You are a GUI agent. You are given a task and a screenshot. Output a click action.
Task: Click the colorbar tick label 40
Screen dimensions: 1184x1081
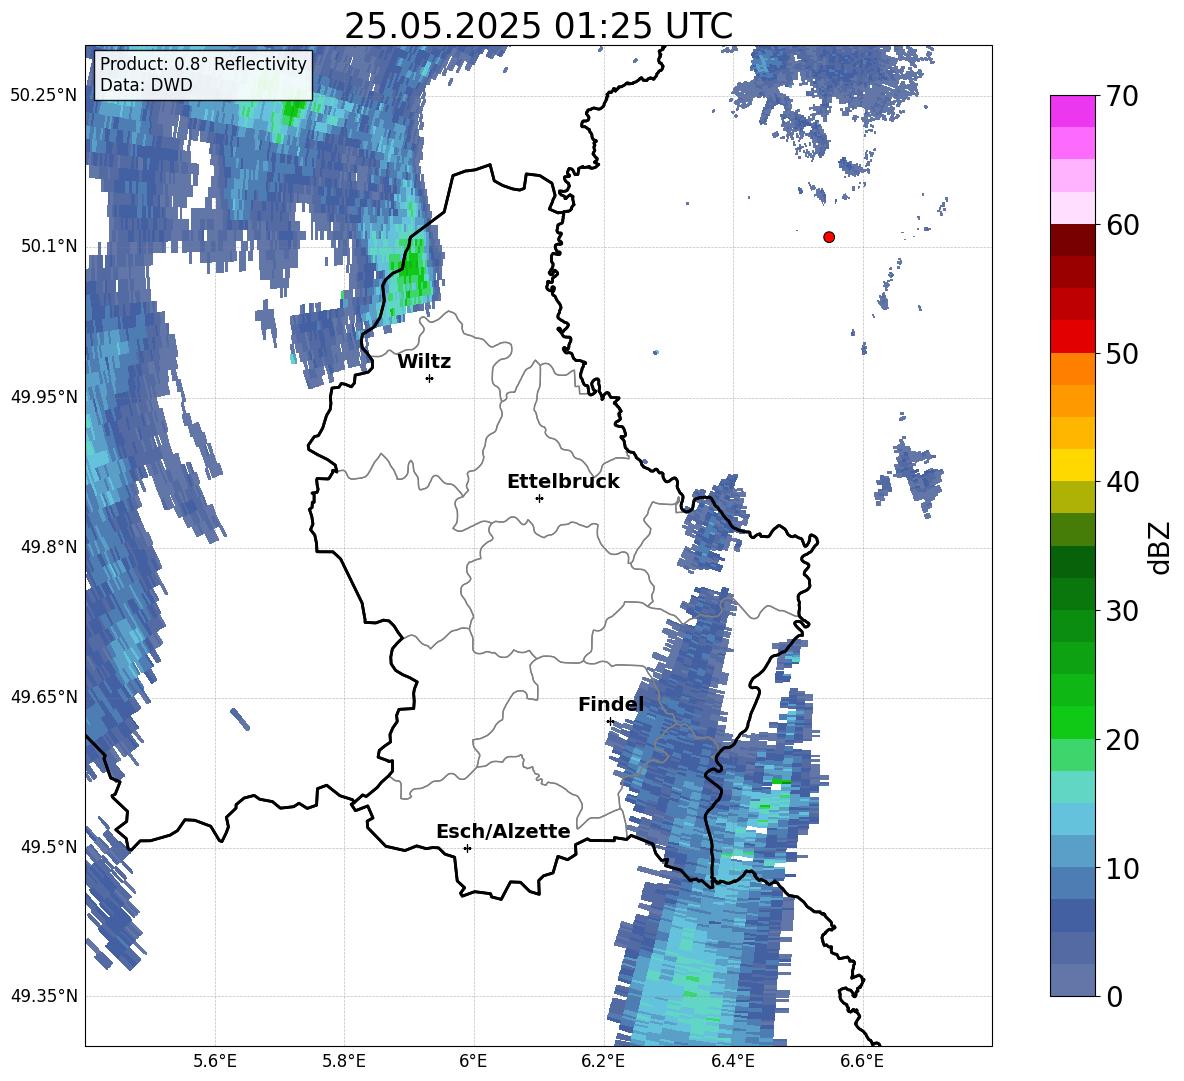1123,482
